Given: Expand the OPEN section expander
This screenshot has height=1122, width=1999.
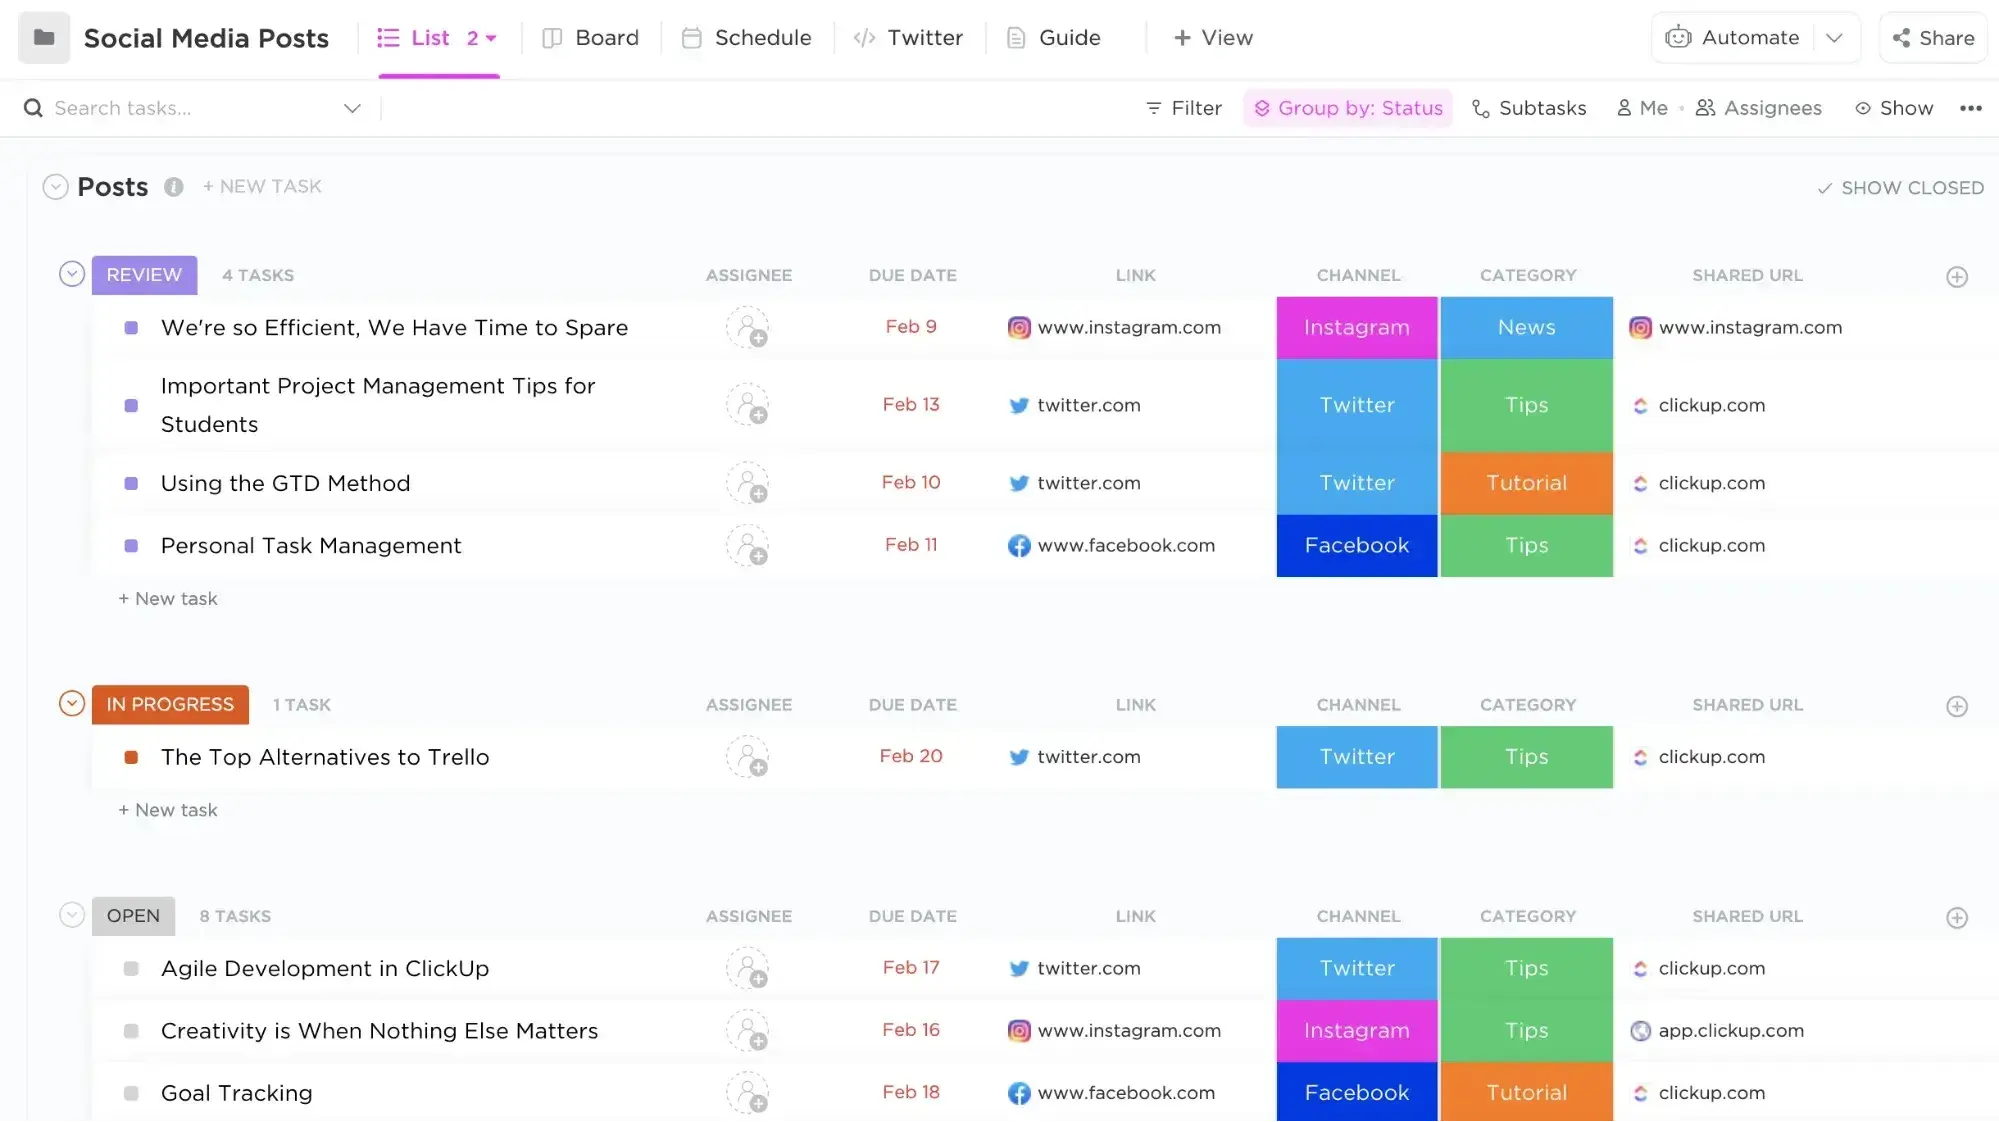Looking at the screenshot, I should [70, 915].
